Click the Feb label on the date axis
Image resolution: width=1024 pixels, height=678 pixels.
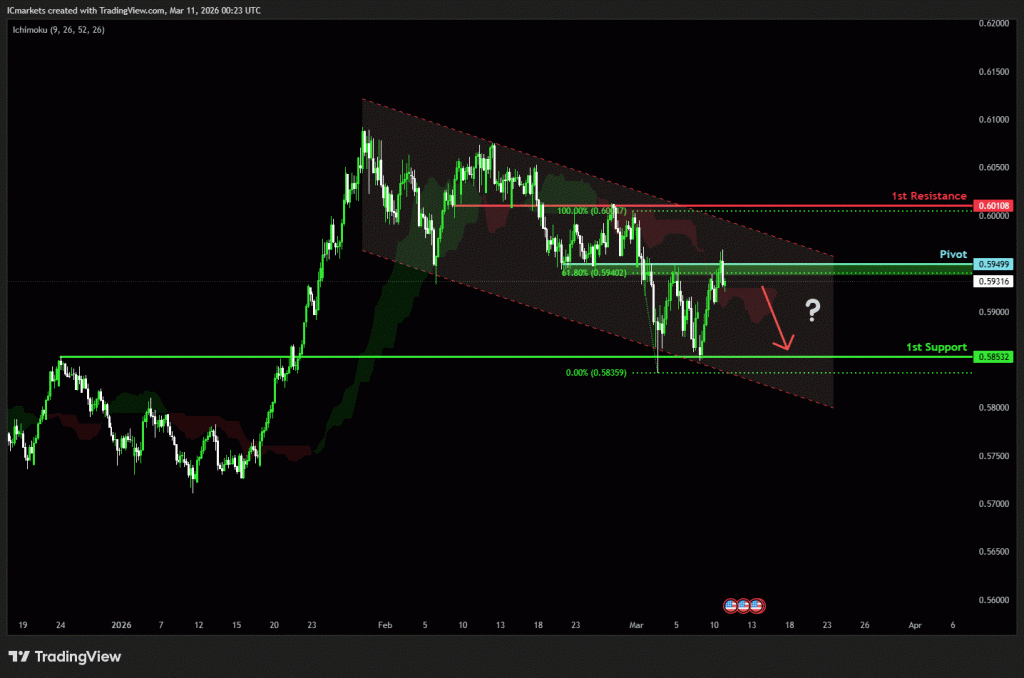tap(385, 624)
